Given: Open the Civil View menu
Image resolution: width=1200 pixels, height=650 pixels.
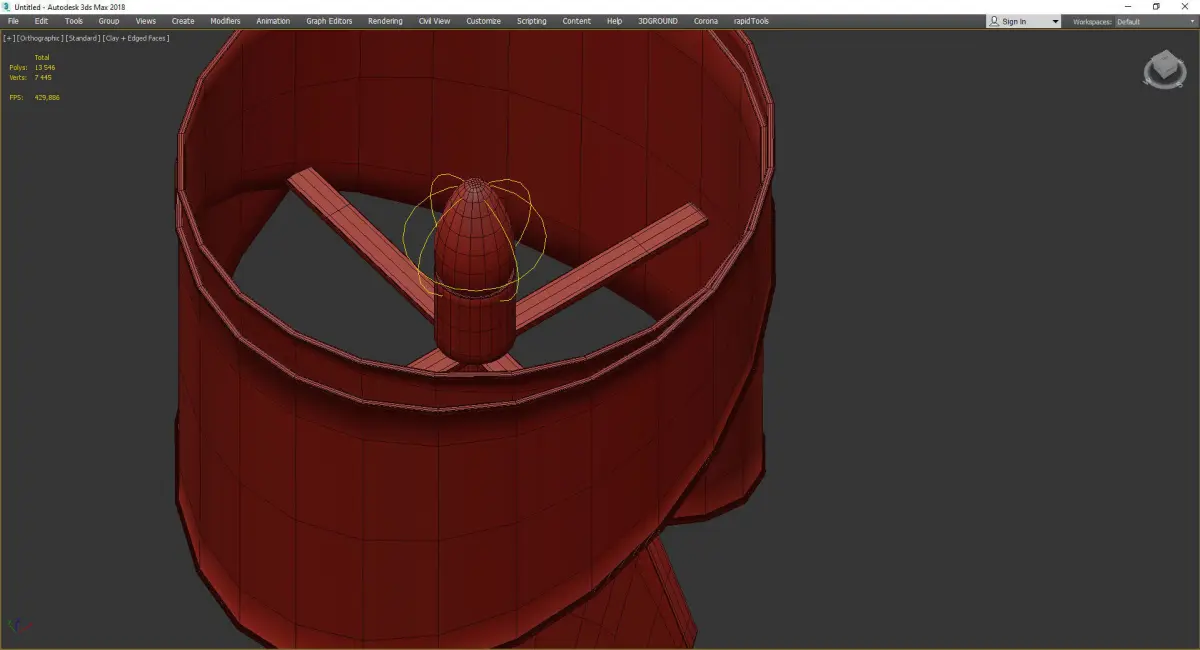Looking at the screenshot, I should (x=434, y=21).
